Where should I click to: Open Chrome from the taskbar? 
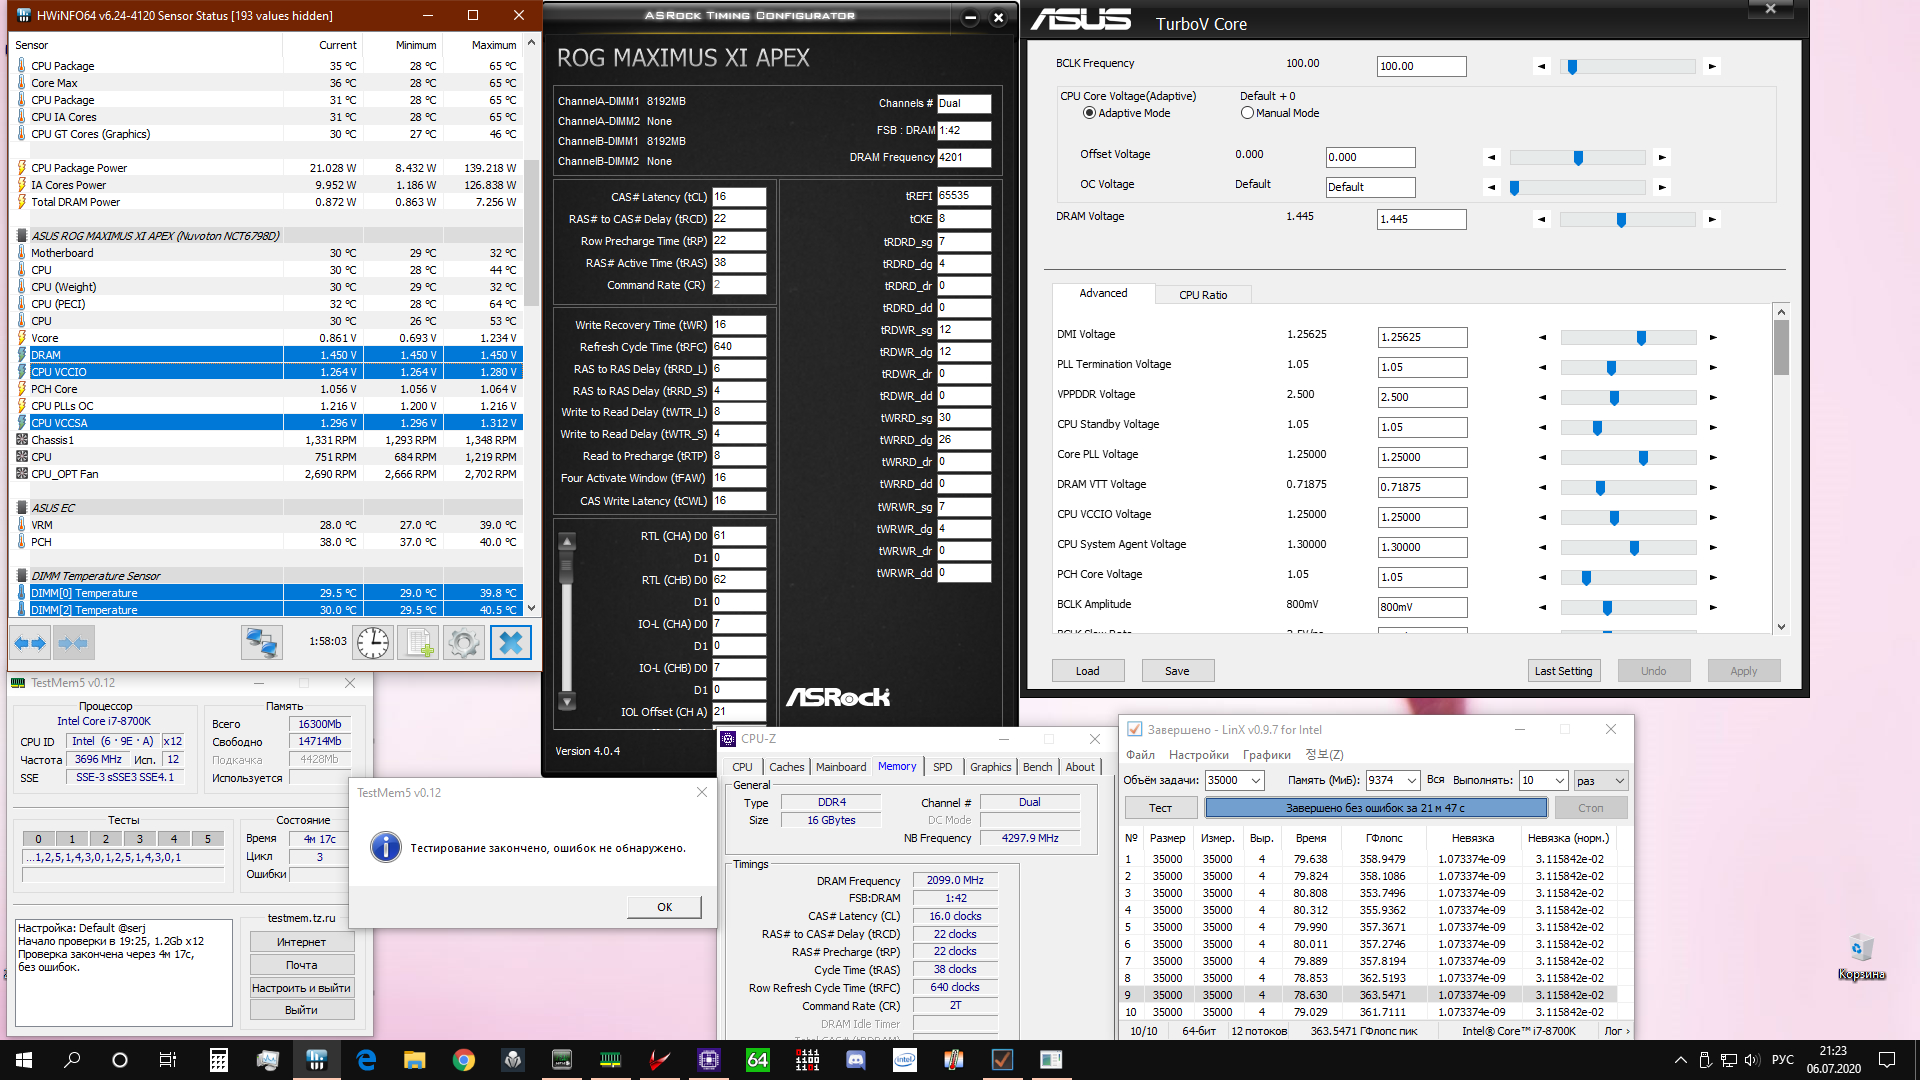(463, 1060)
